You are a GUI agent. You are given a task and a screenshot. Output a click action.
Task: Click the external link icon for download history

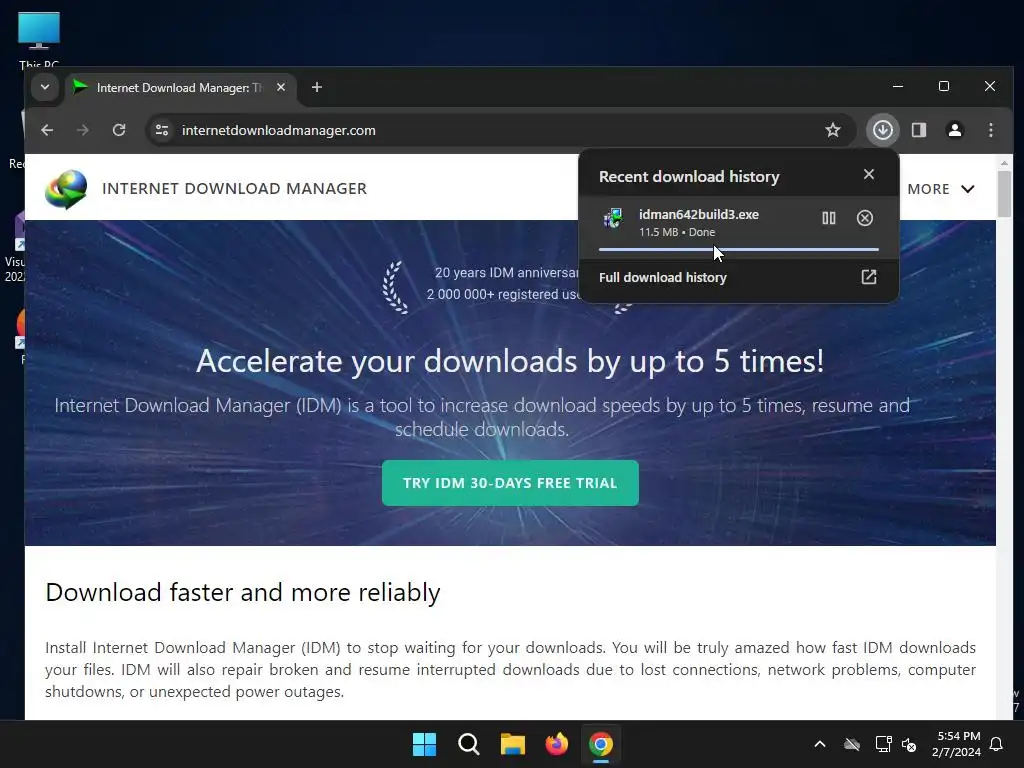click(x=869, y=277)
